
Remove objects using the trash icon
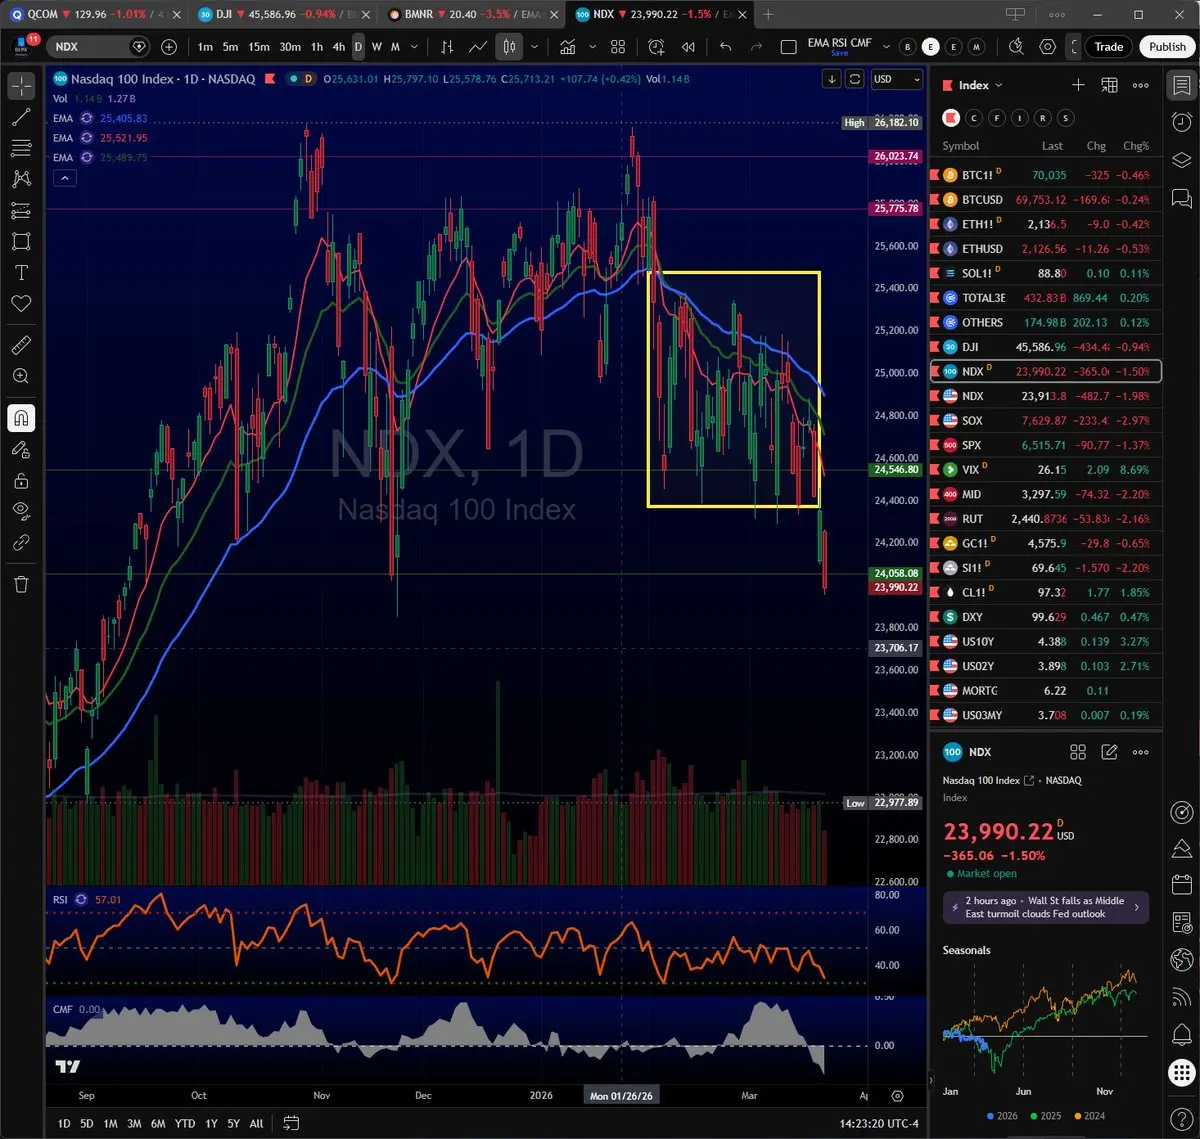(x=21, y=584)
